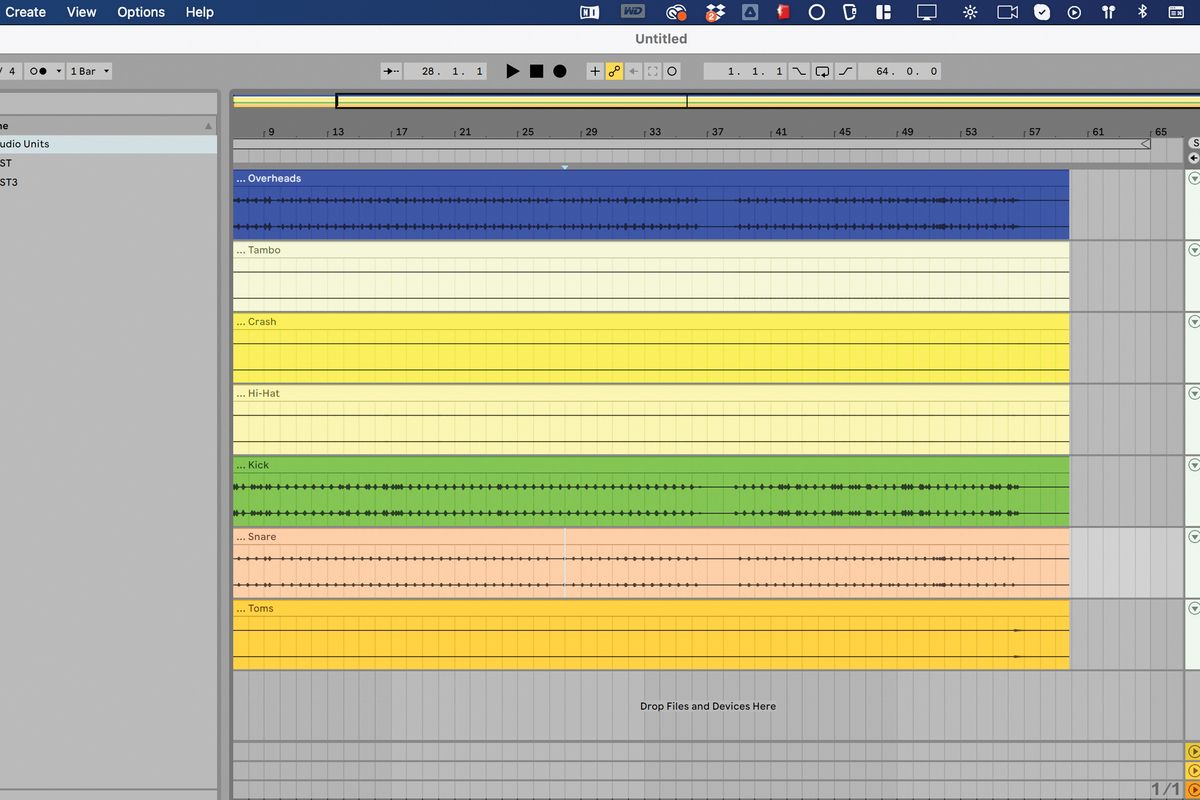Open the metronome settings dropdown arrow
Viewport: 1200px width, 800px height.
pyautogui.click(x=58, y=70)
